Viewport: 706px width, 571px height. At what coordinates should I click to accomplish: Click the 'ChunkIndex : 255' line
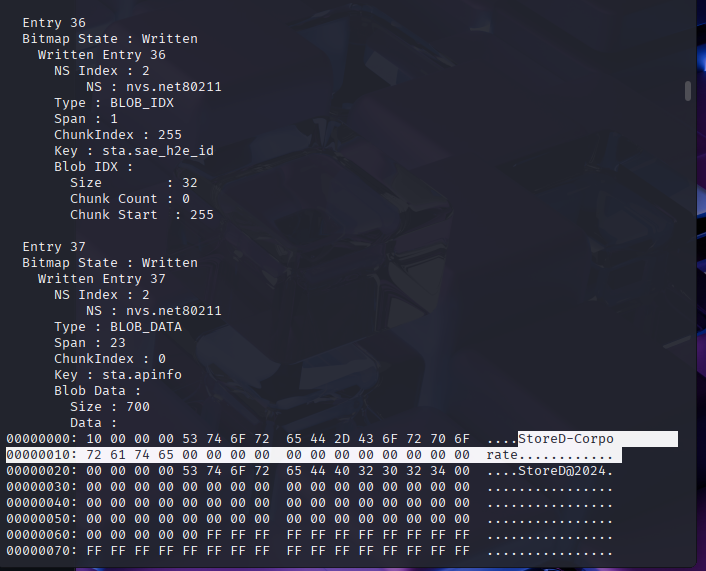118,135
